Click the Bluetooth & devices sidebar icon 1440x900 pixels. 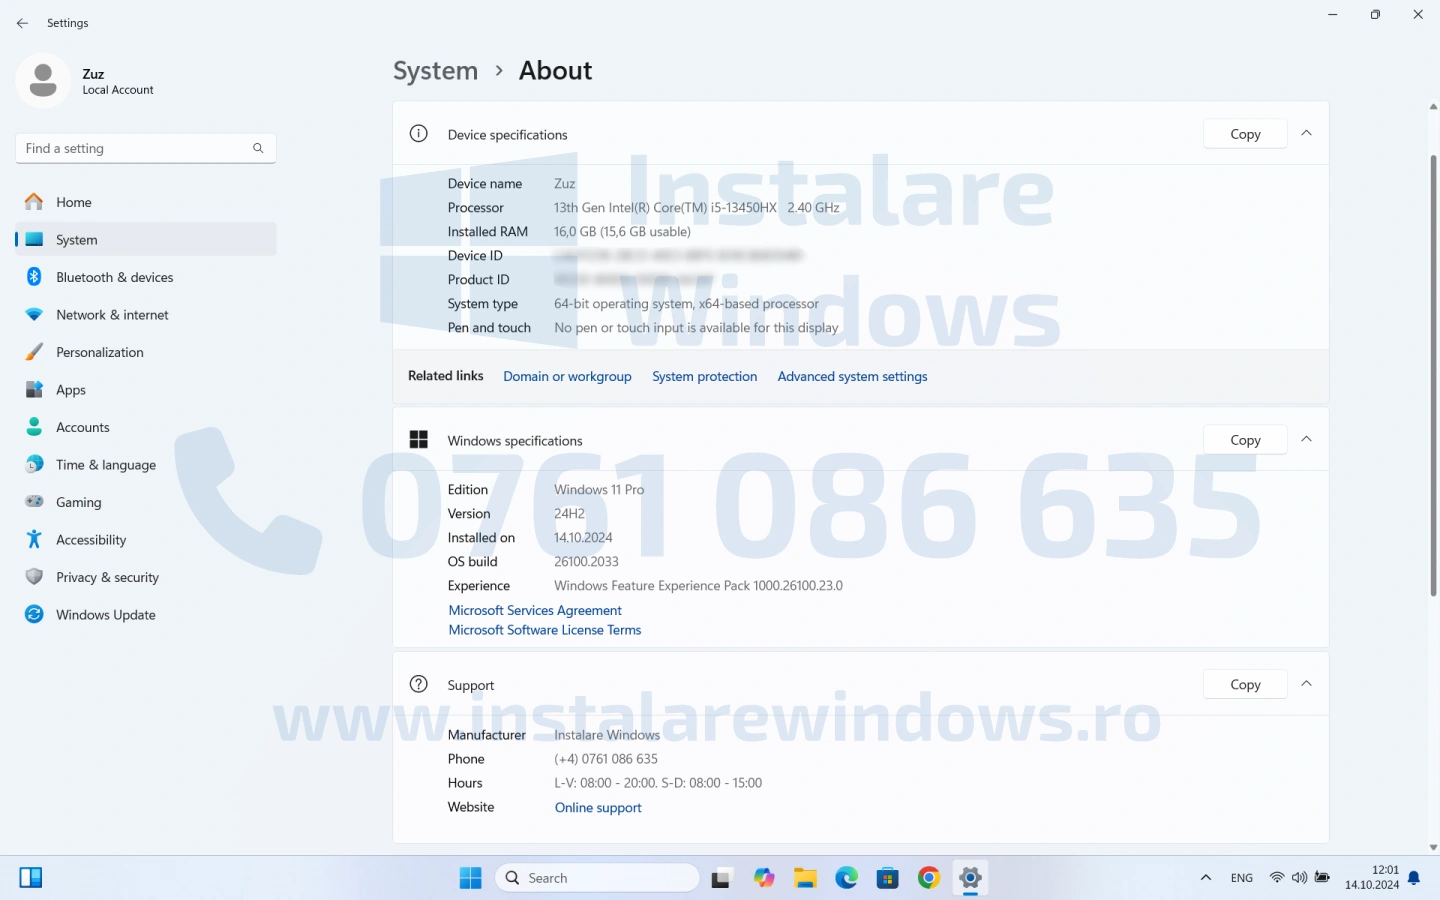pos(34,277)
